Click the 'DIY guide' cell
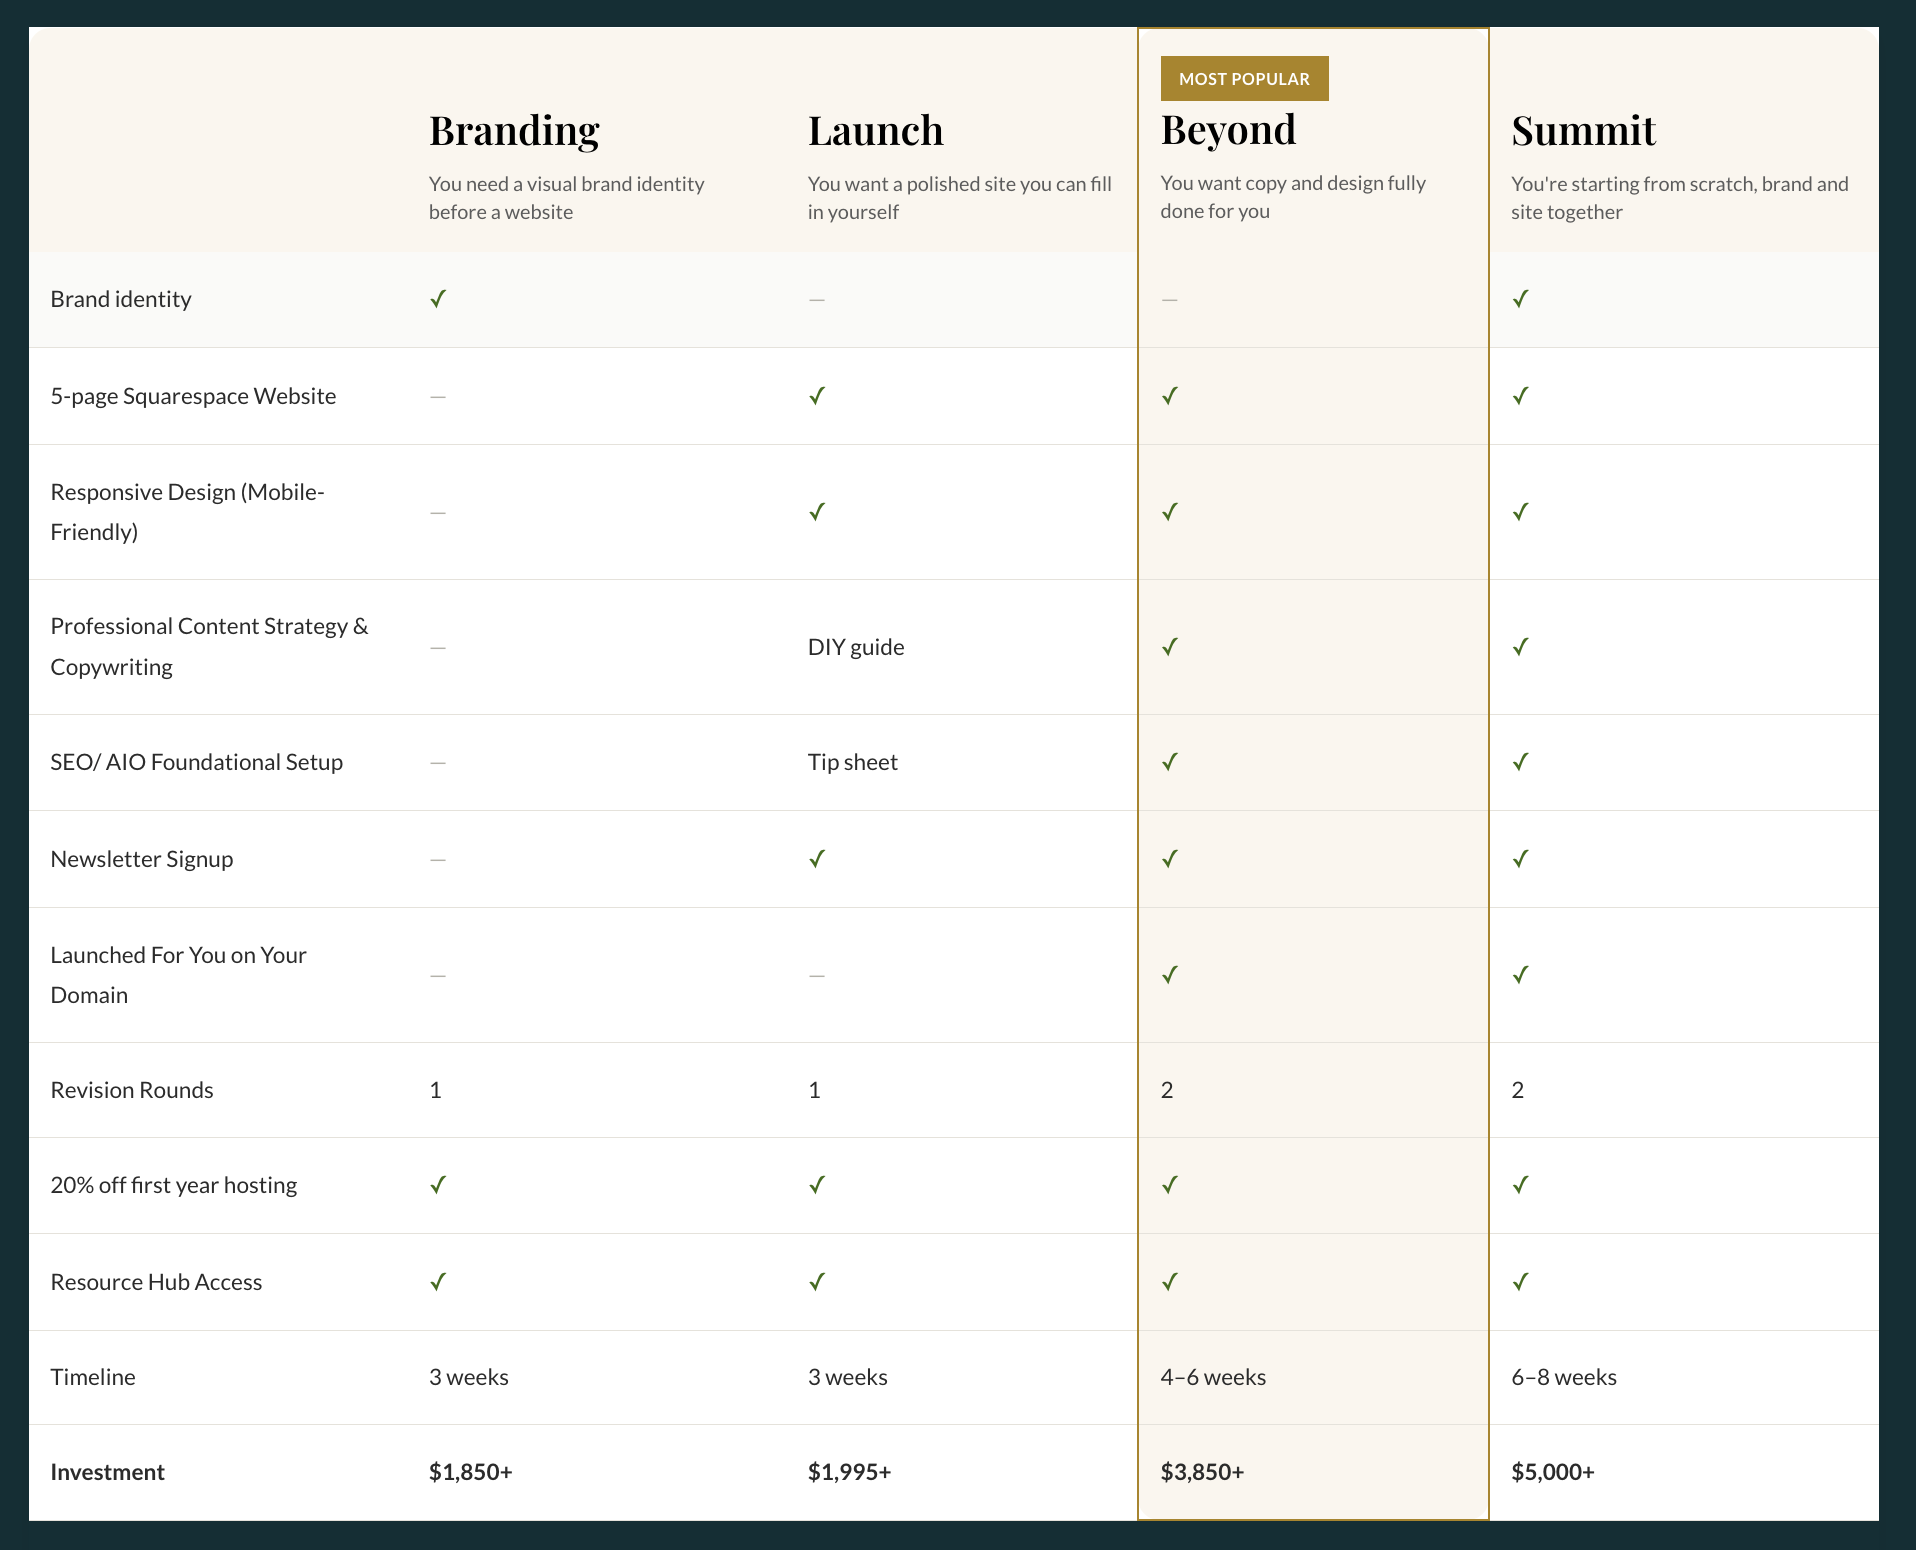1916x1550 pixels. (x=856, y=647)
